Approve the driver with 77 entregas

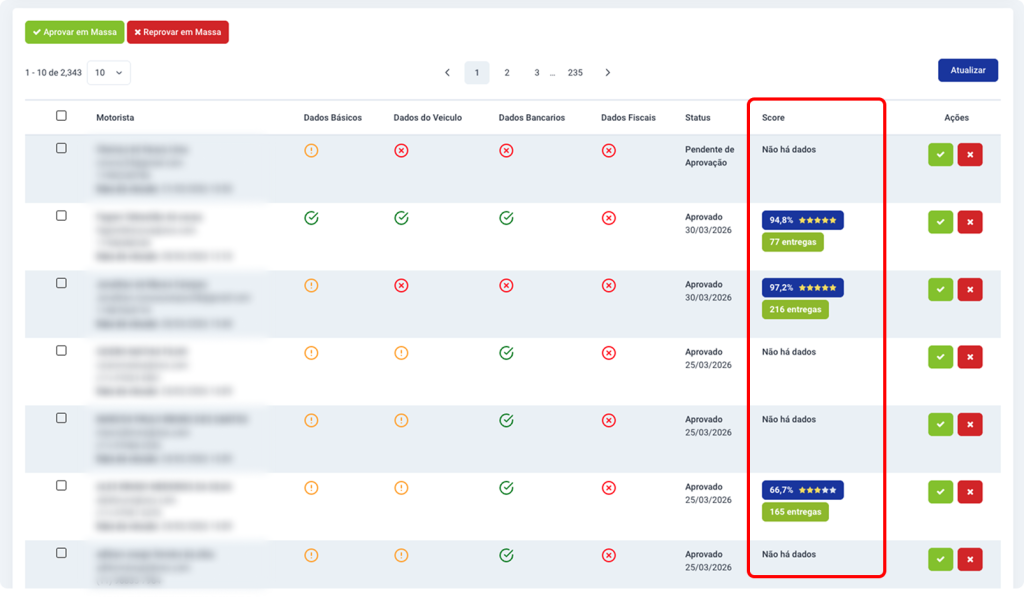[x=940, y=222]
